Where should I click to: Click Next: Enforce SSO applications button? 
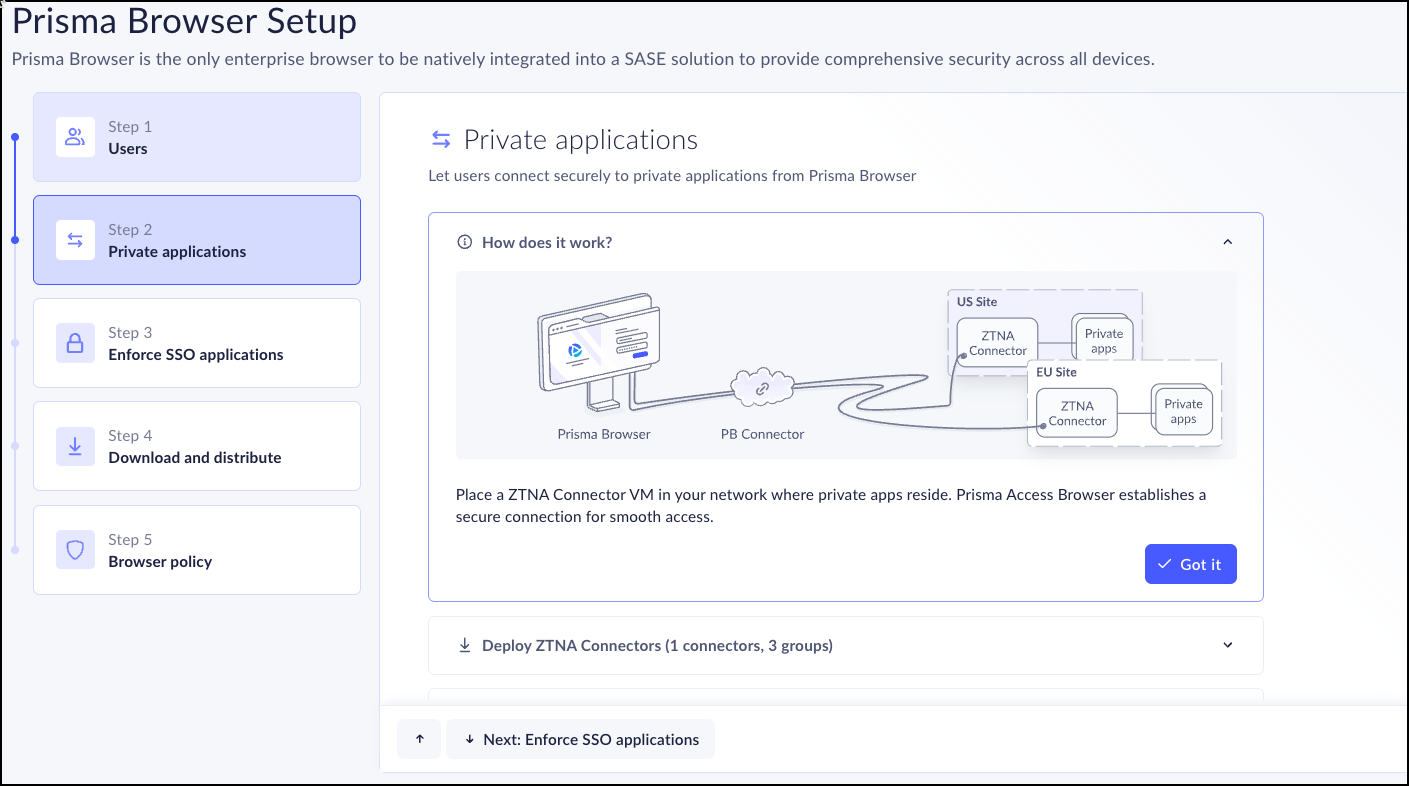point(580,739)
